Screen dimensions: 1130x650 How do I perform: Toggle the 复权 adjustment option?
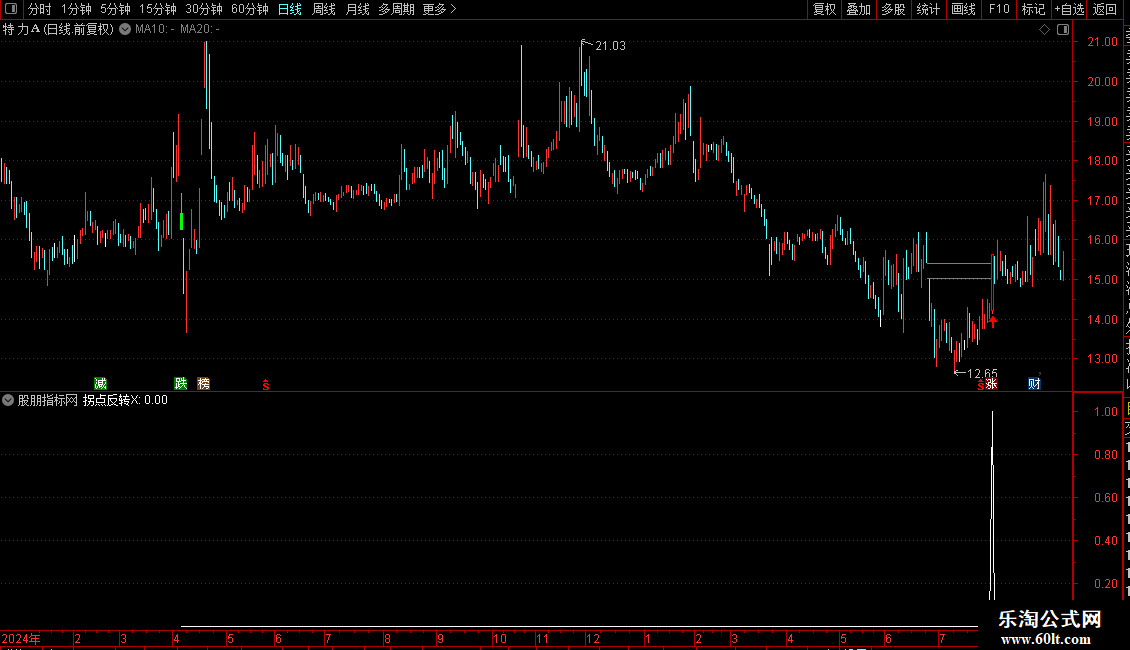824,9
